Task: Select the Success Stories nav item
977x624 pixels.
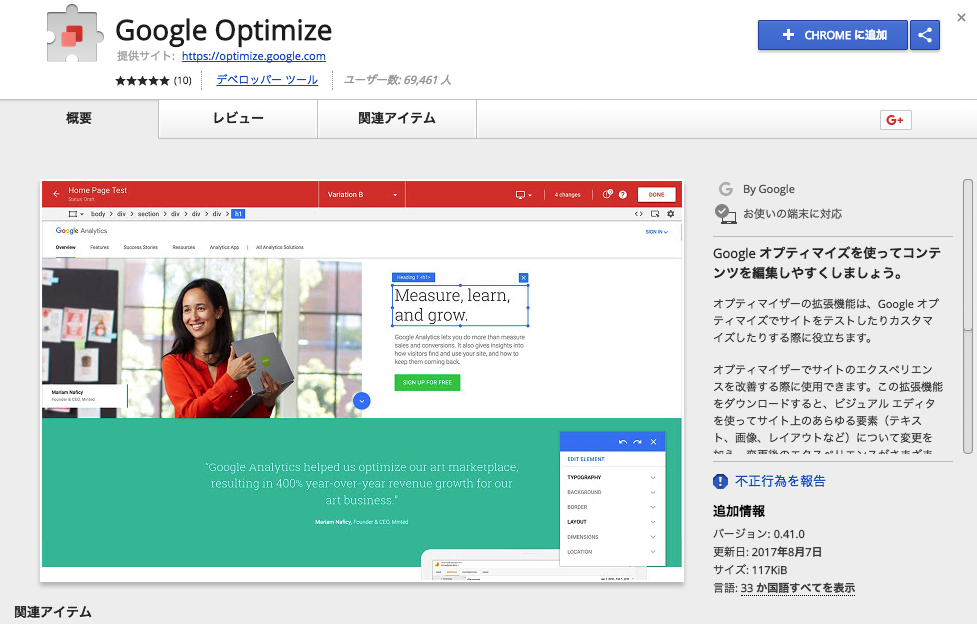Action: point(141,247)
